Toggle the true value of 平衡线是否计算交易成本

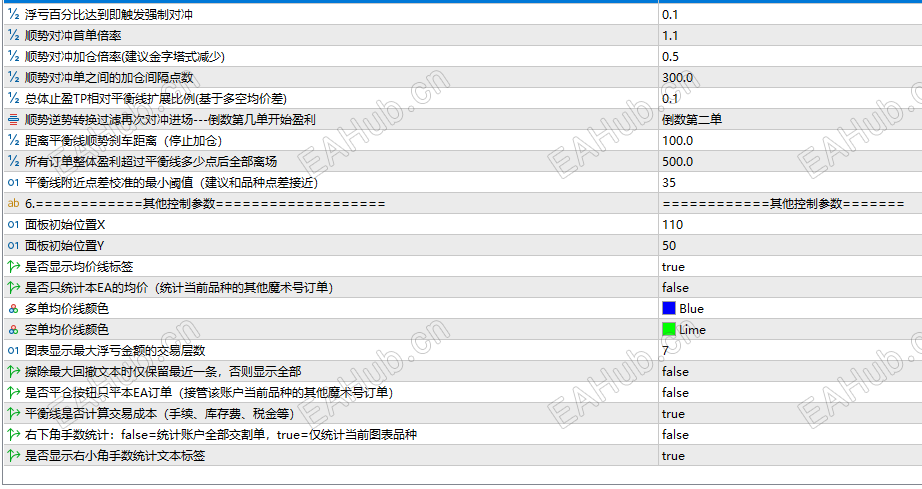tap(673, 414)
